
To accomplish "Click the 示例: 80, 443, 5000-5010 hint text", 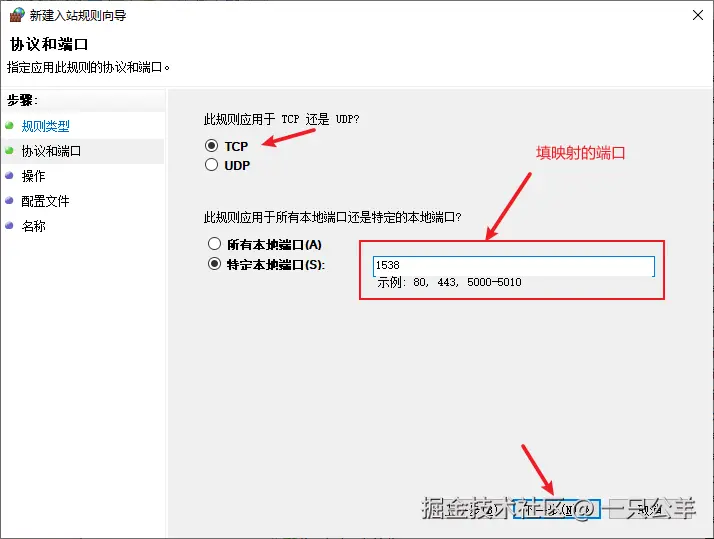I will point(449,283).
